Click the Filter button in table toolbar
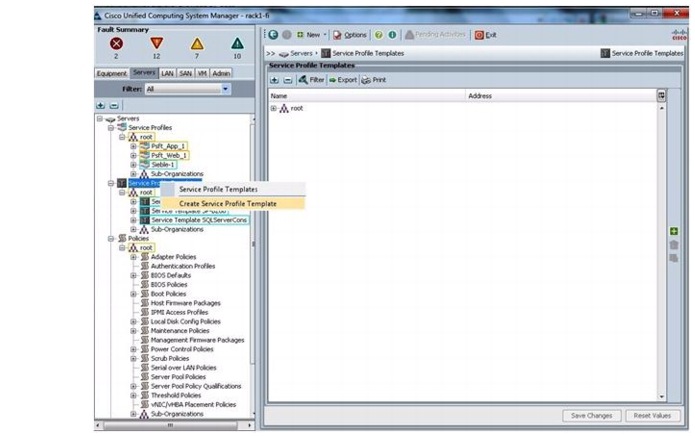Image resolution: width=695 pixels, height=436 pixels. (x=311, y=80)
